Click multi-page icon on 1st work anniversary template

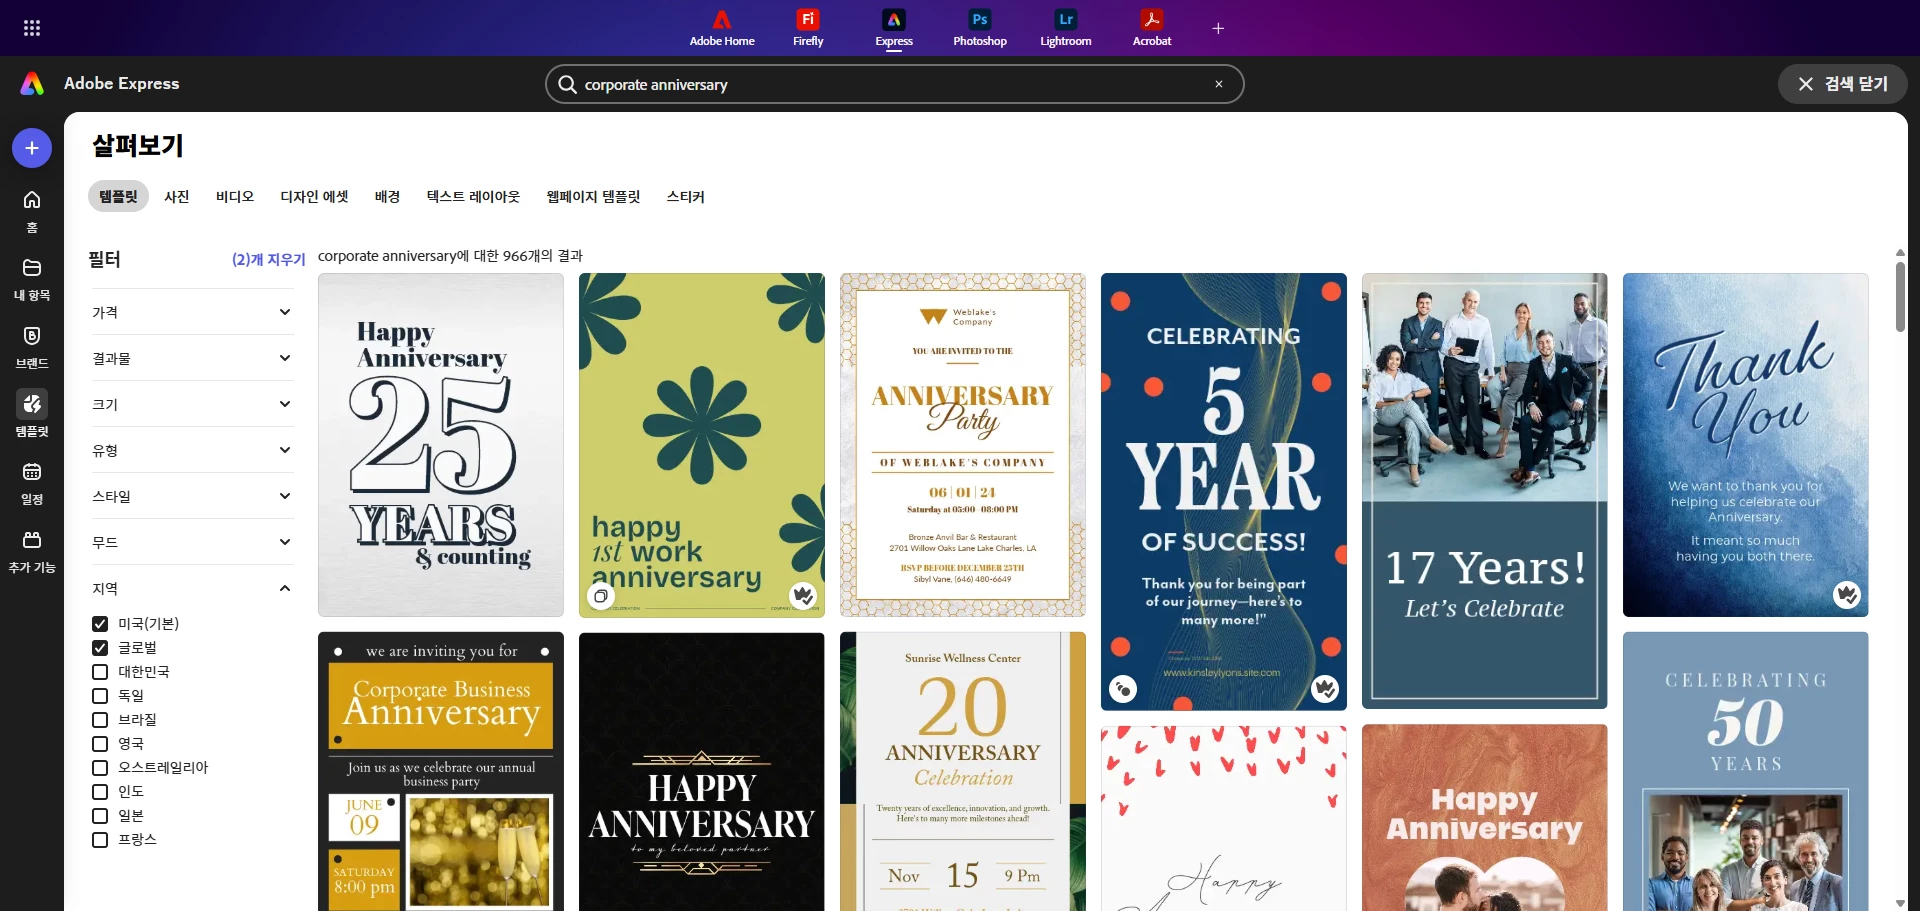(601, 596)
